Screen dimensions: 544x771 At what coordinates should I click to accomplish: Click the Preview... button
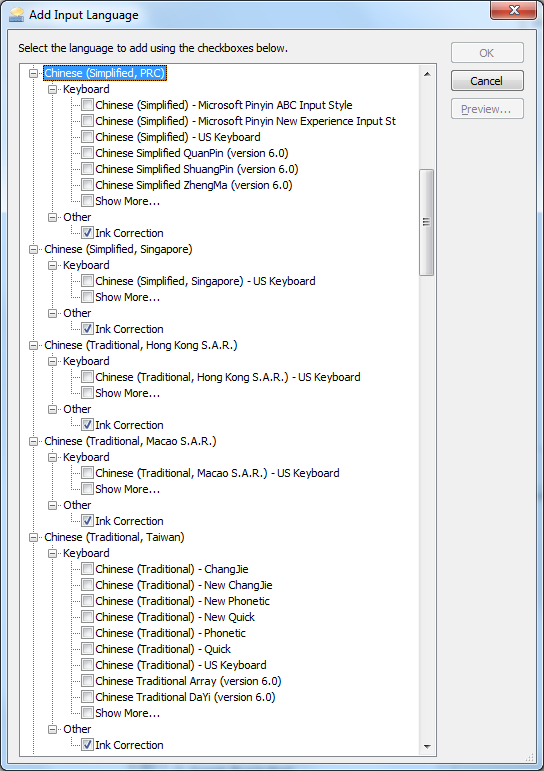(487, 109)
